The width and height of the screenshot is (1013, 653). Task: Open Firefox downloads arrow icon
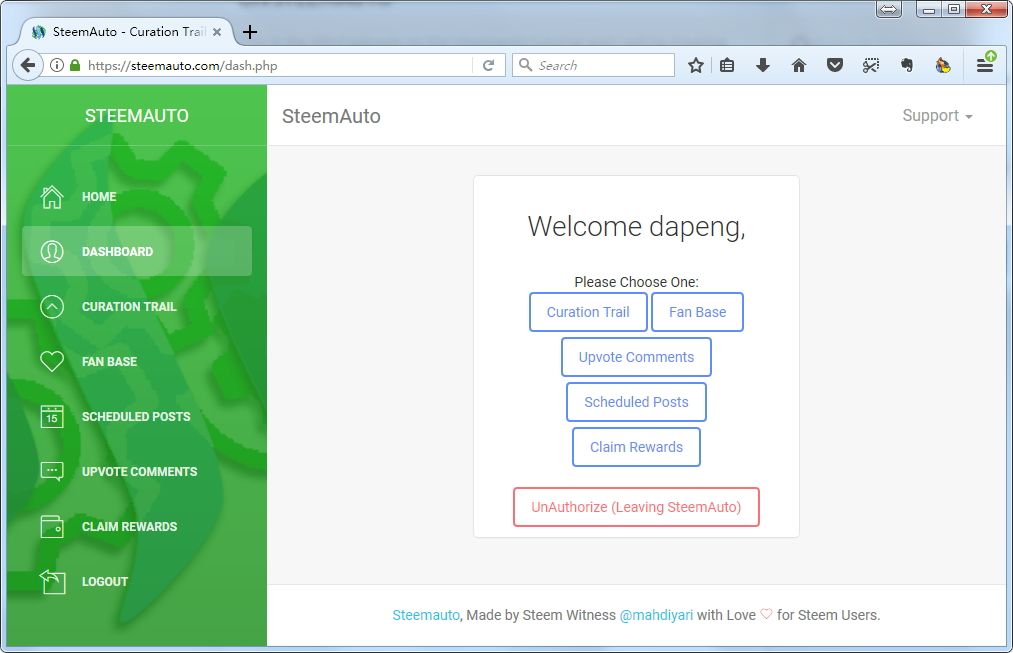(763, 65)
